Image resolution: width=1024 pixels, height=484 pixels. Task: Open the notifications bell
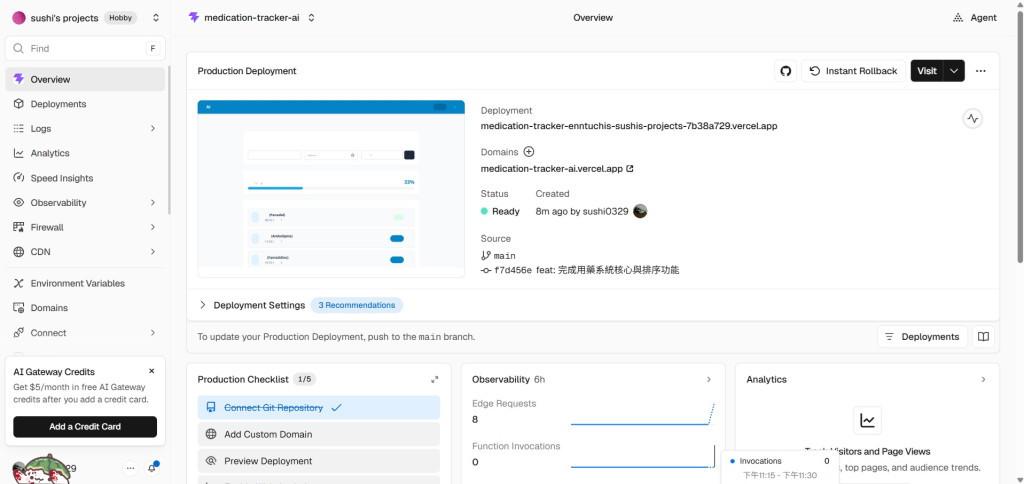tap(152, 468)
